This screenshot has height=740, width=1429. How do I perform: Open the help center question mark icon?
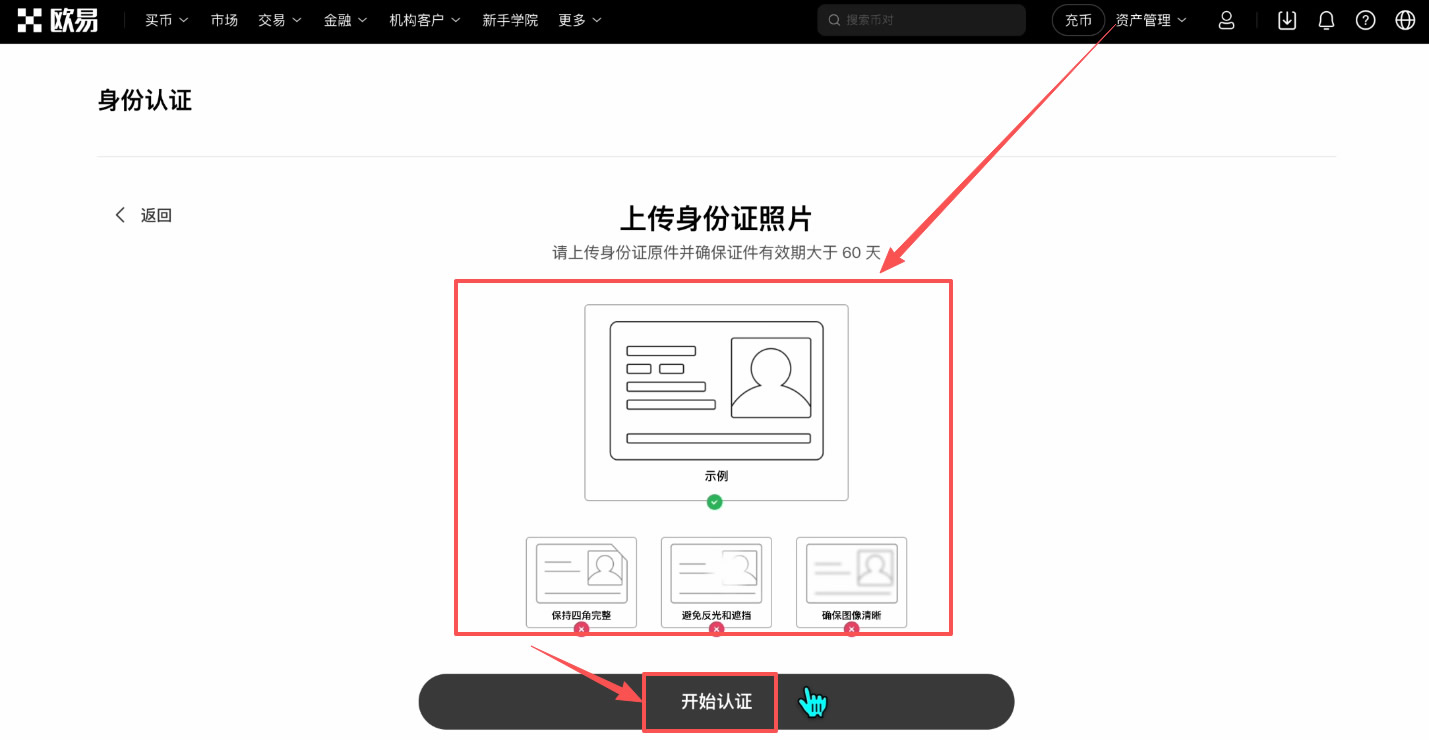pyautogui.click(x=1365, y=20)
